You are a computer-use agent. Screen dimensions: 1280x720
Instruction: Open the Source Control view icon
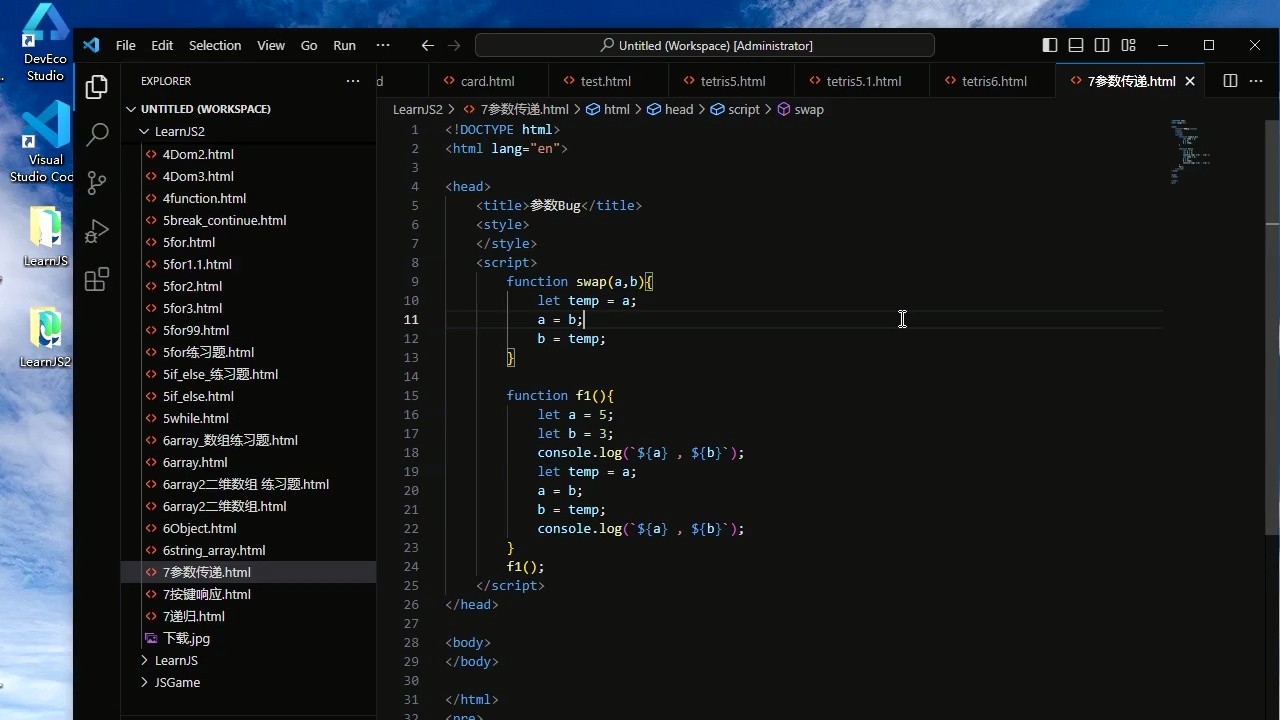click(97, 182)
